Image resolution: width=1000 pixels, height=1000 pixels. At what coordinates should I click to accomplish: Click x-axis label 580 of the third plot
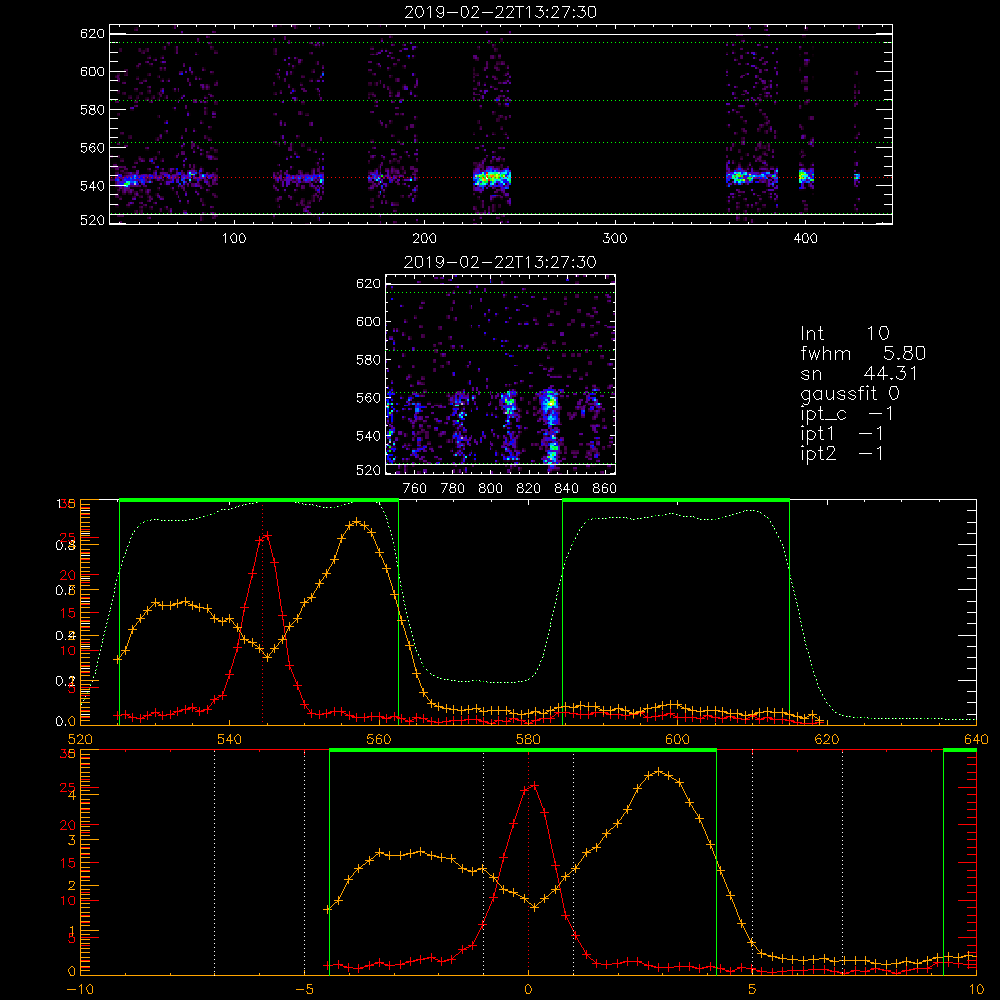pos(528,739)
